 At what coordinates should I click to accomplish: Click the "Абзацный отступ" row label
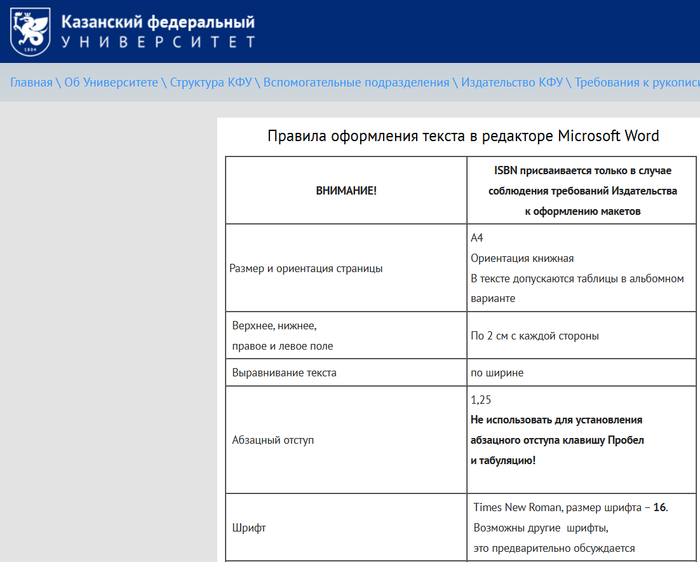[x=270, y=440]
